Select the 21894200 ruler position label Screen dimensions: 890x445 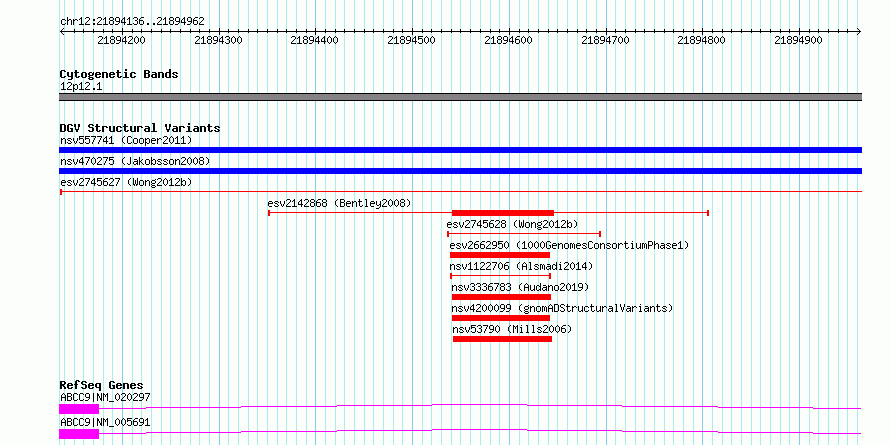tap(121, 40)
